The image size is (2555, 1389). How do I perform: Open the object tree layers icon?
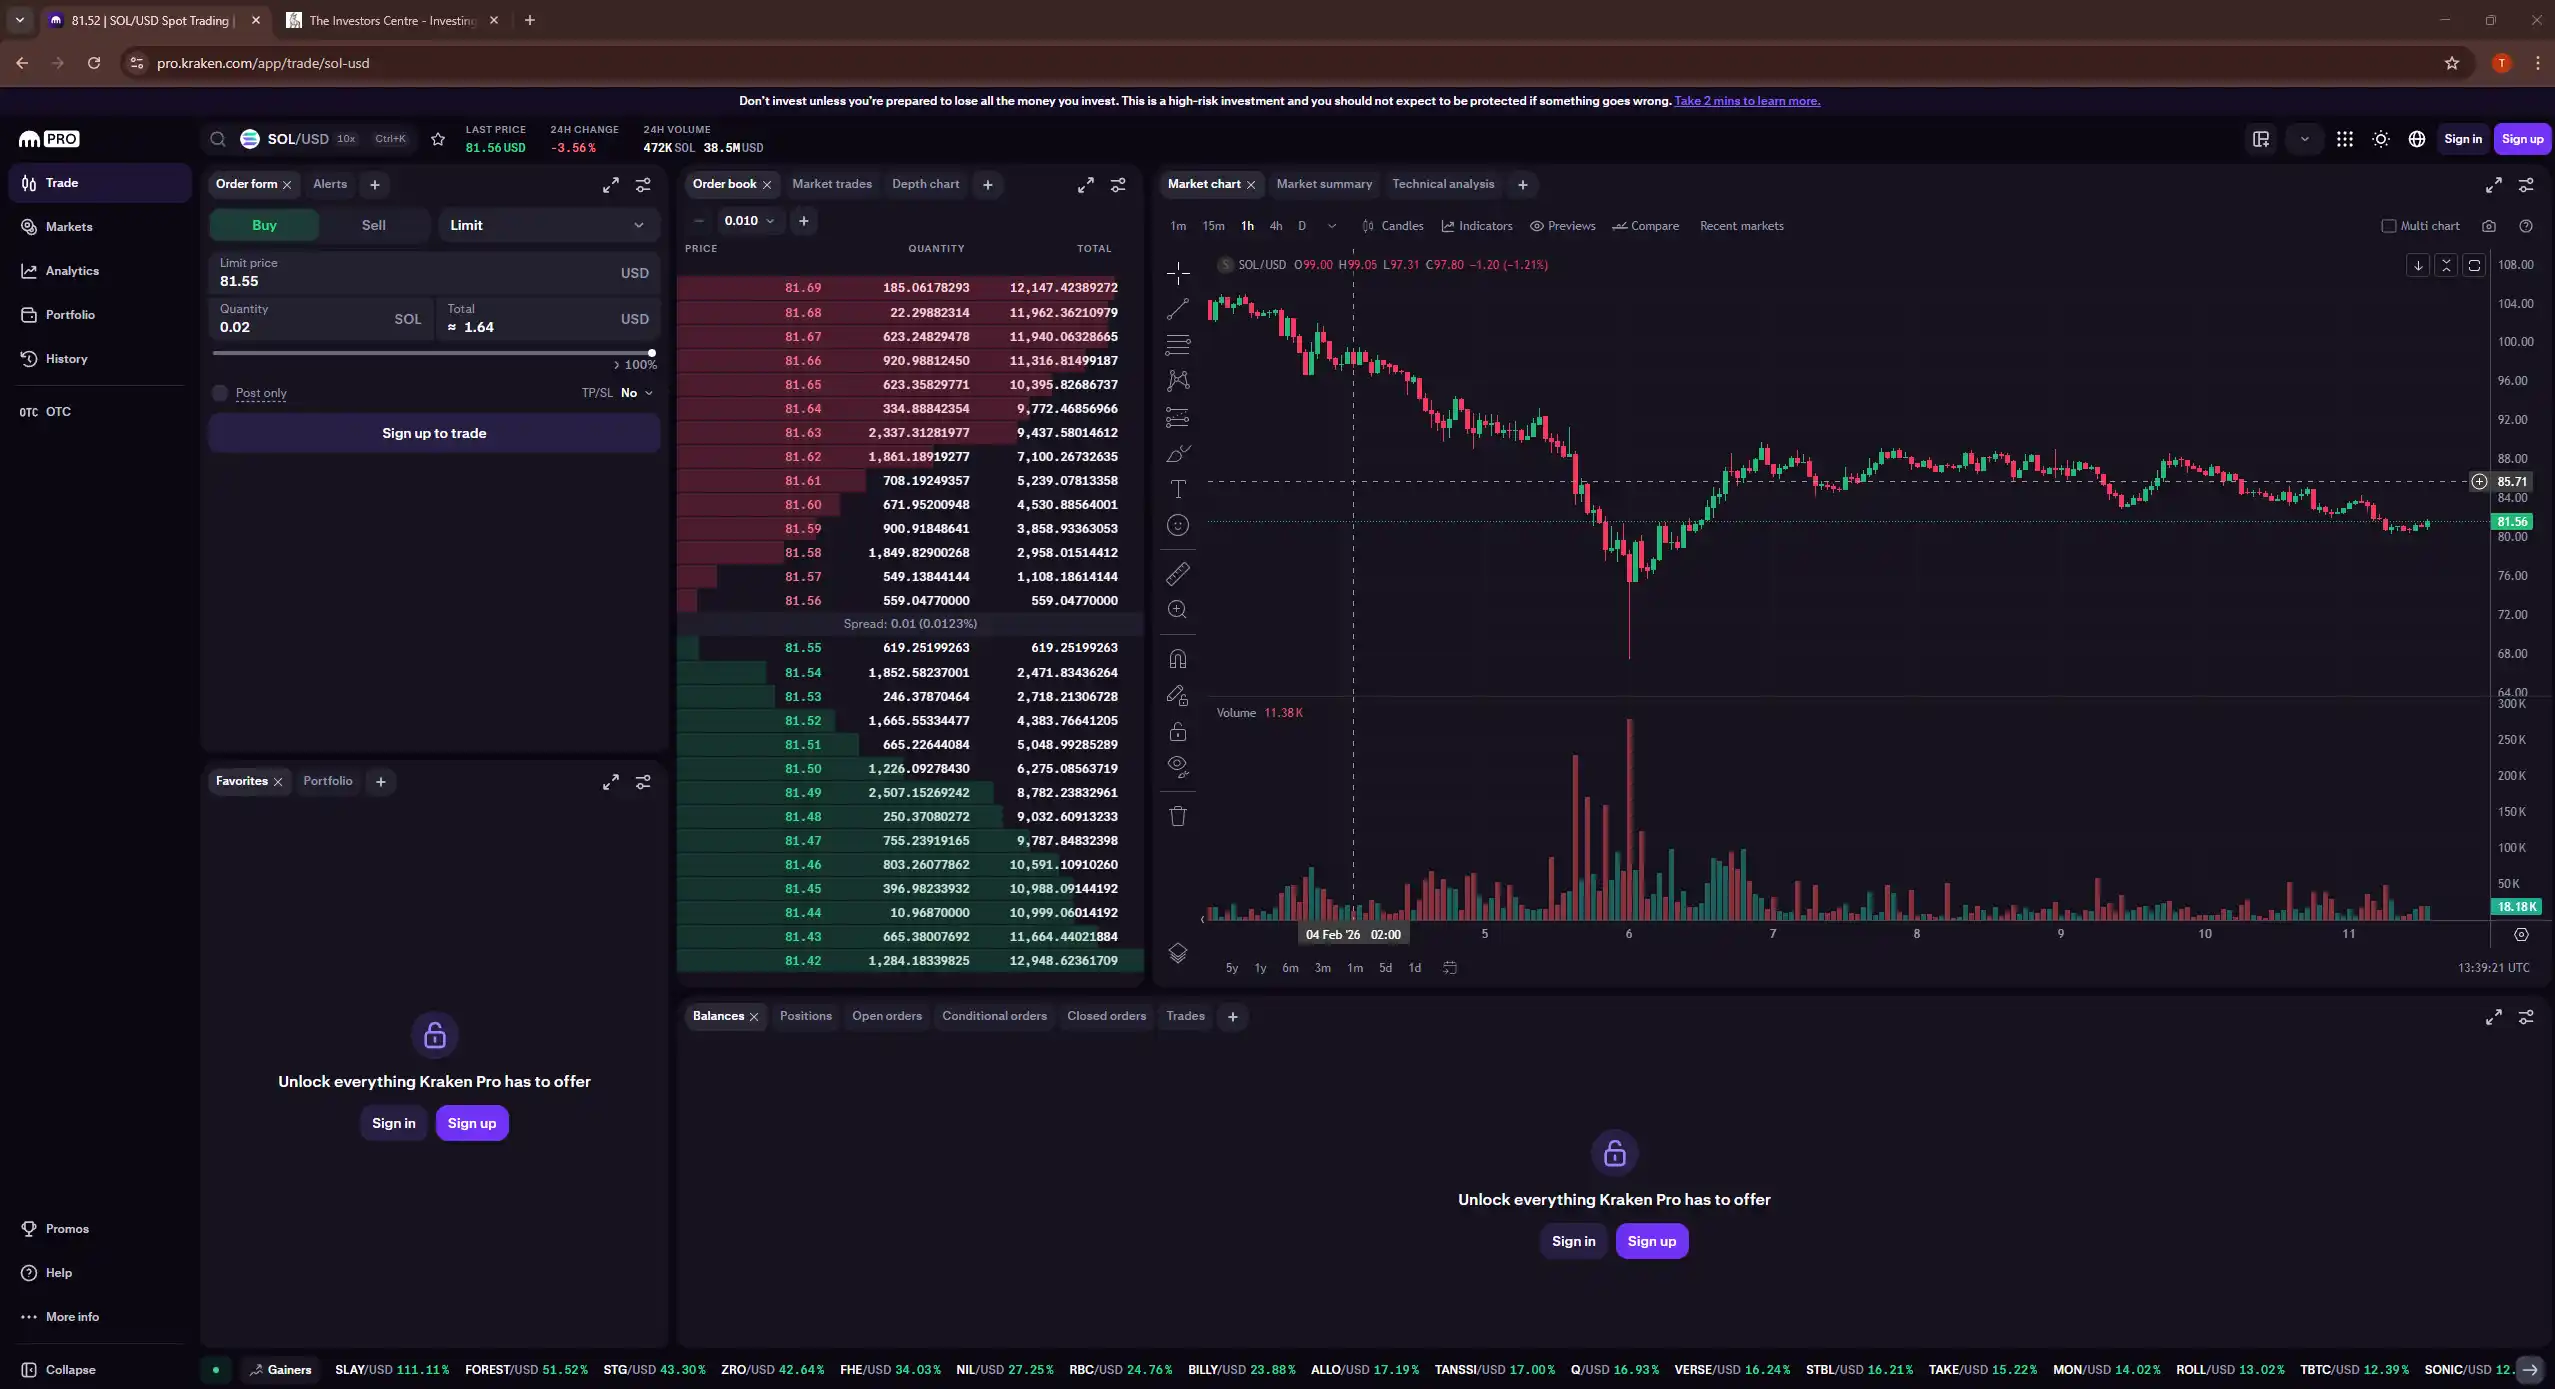click(x=1178, y=953)
